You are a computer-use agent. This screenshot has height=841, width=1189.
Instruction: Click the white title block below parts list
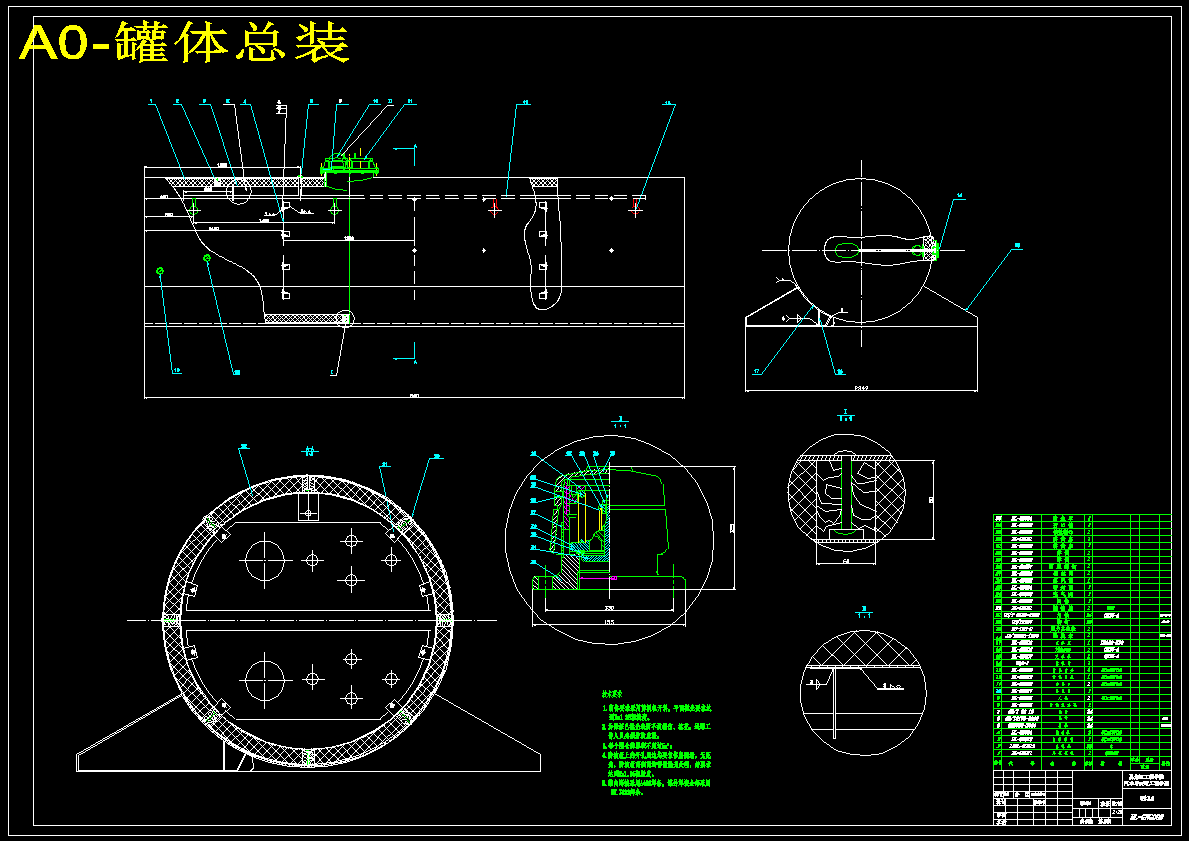coord(1081,798)
